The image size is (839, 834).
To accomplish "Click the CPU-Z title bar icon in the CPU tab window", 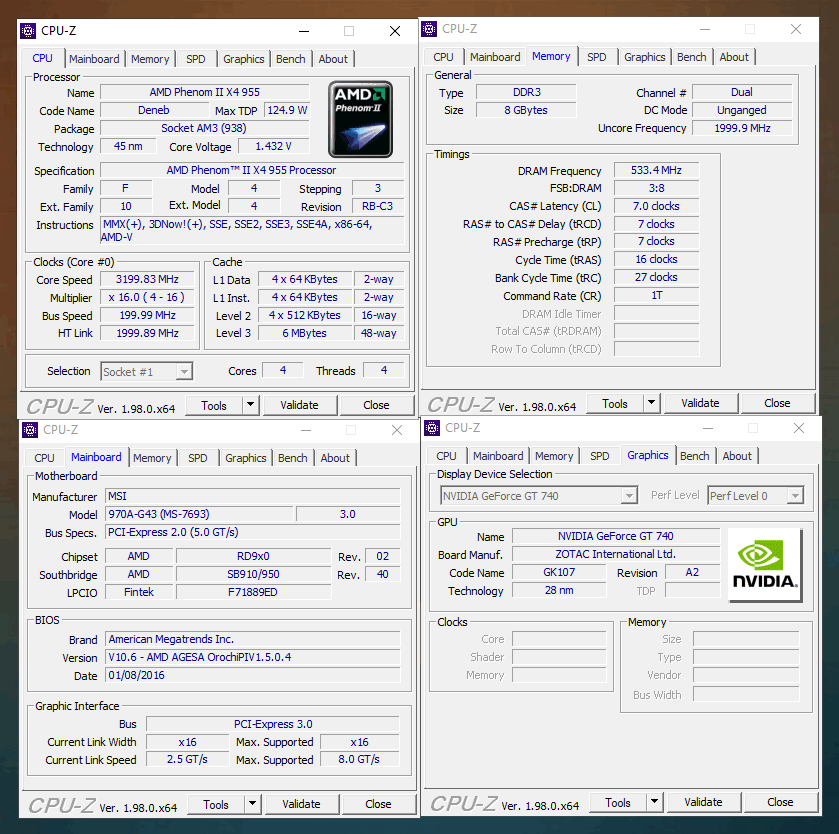I will tap(28, 31).
